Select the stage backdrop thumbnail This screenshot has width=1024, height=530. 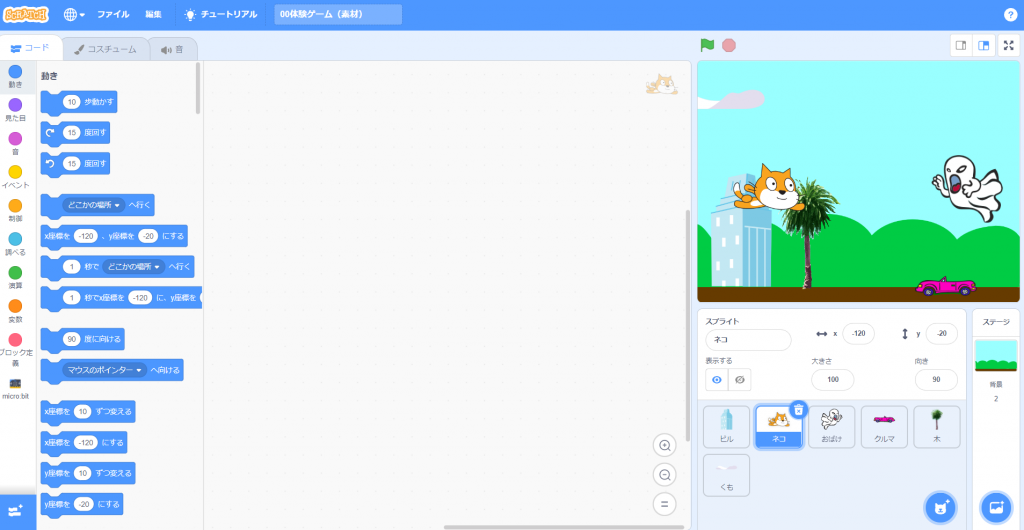point(996,355)
